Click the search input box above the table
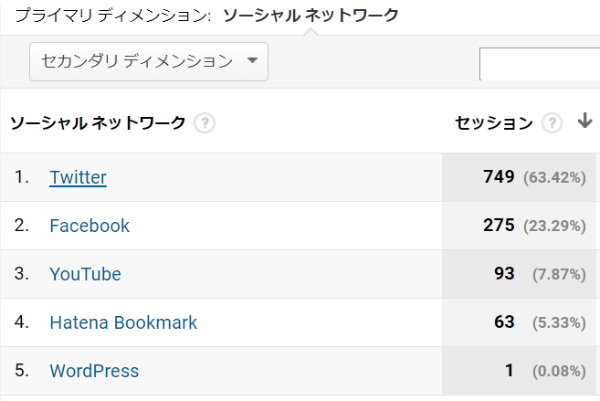This screenshot has width=600, height=401. click(539, 64)
